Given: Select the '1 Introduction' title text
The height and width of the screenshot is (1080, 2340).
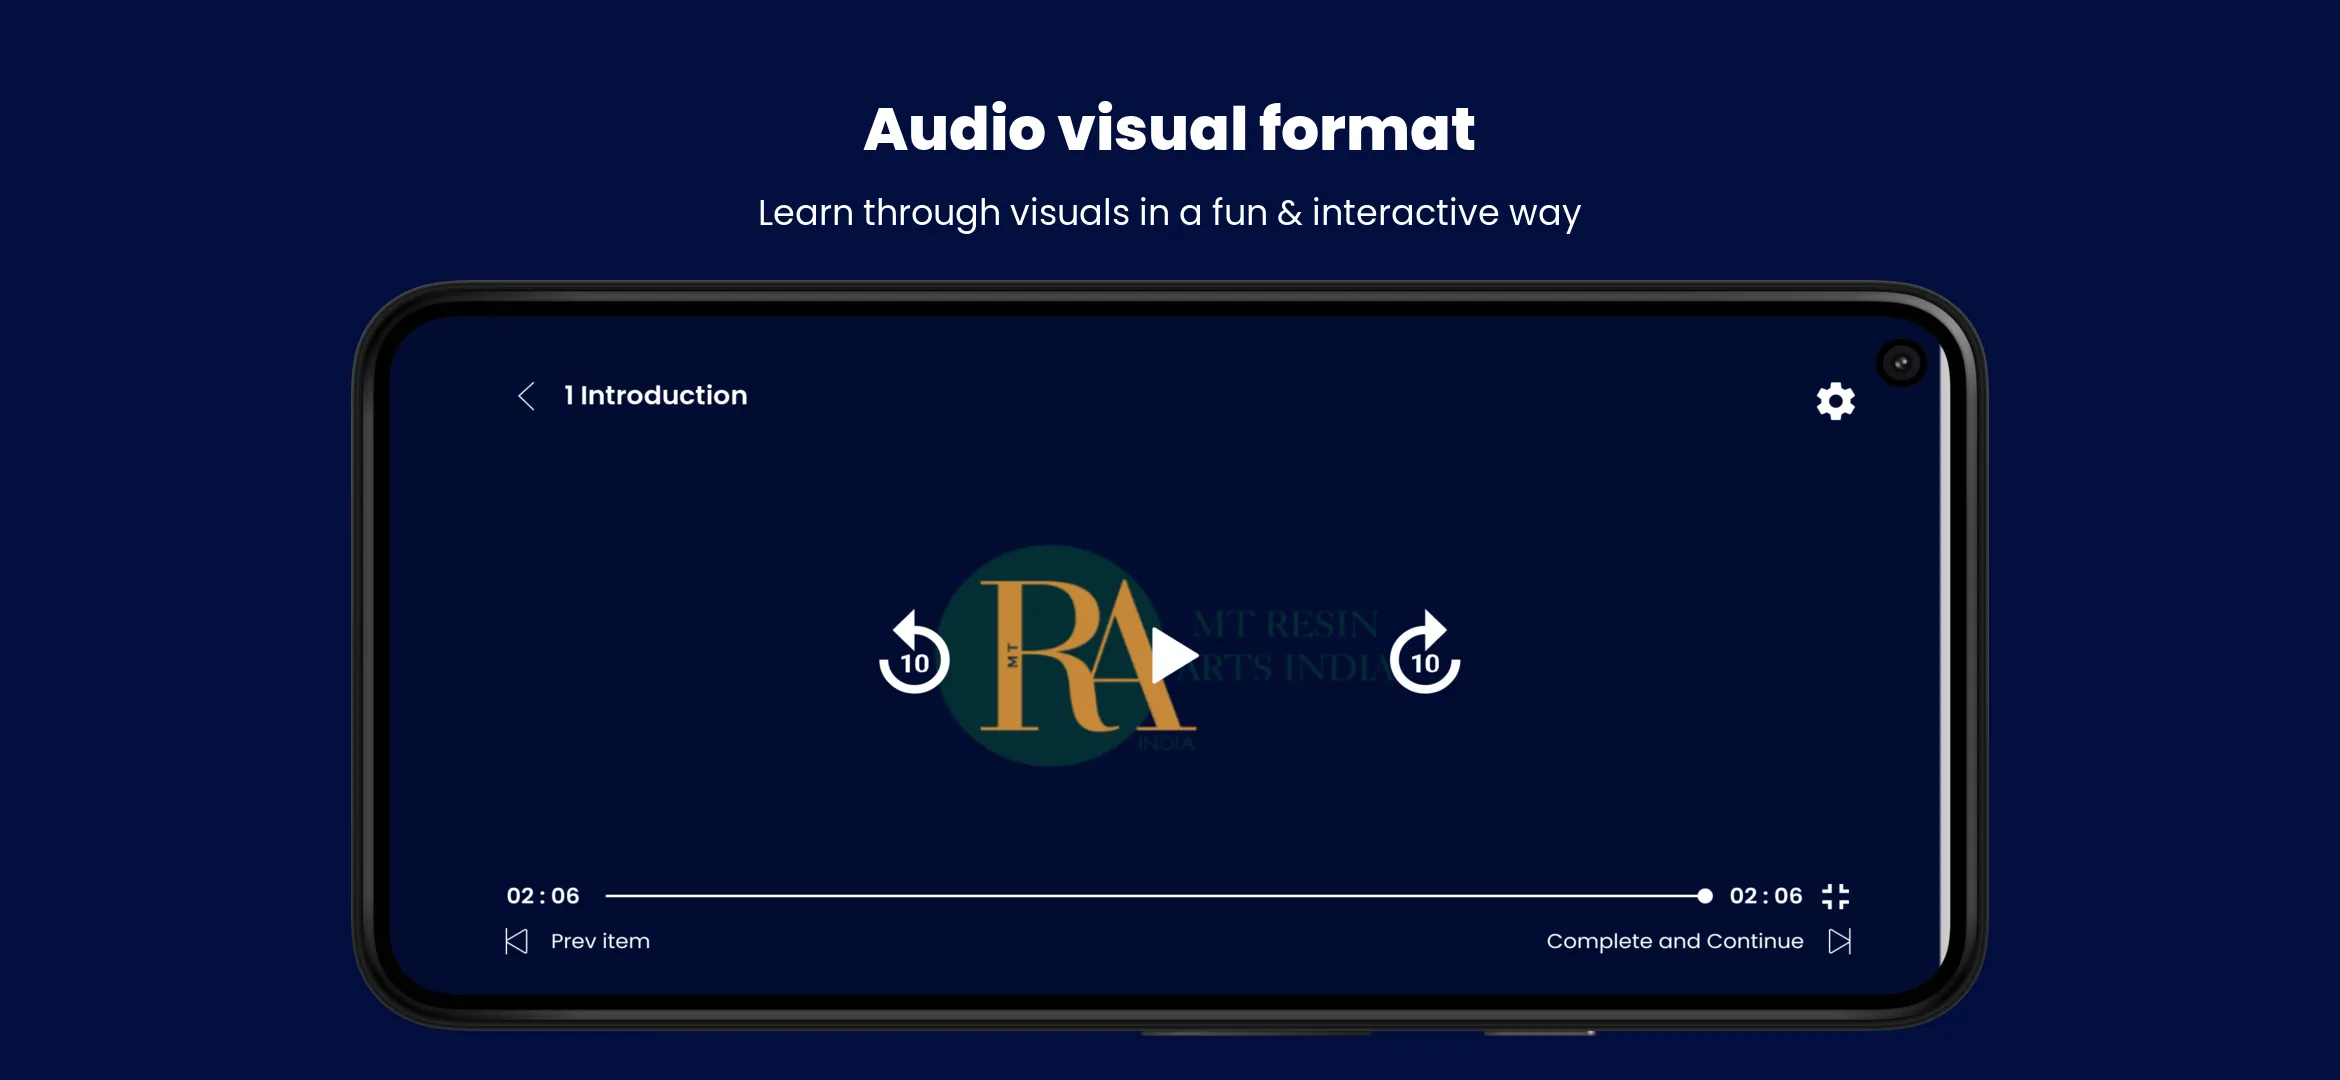Looking at the screenshot, I should pyautogui.click(x=656, y=395).
